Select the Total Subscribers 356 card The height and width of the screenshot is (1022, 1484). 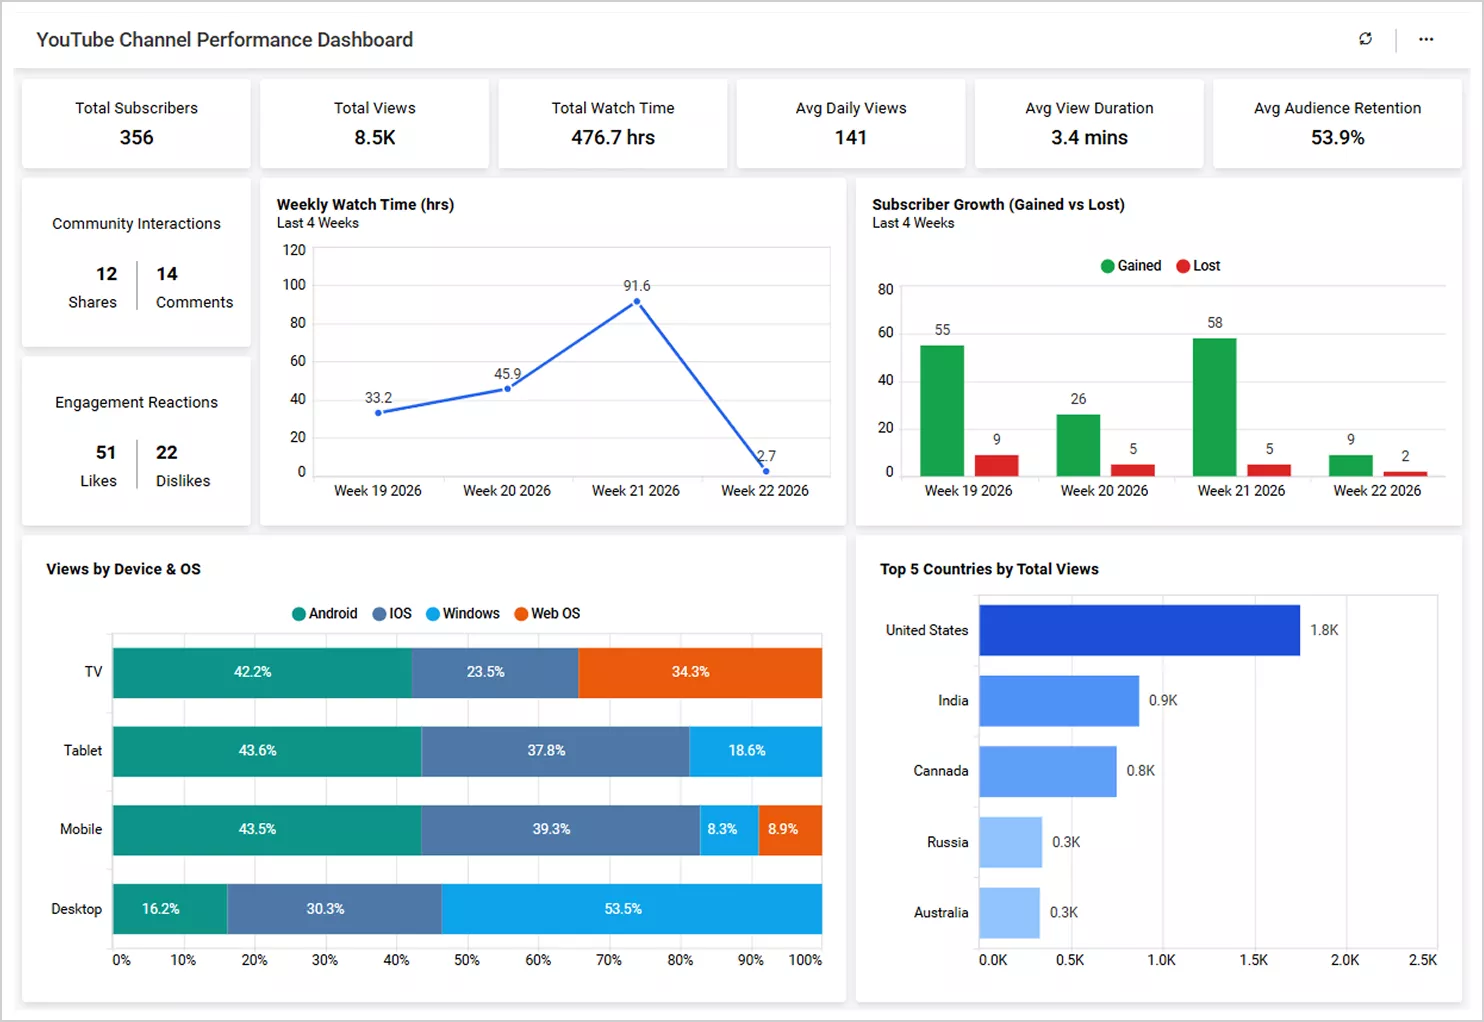pyautogui.click(x=136, y=124)
